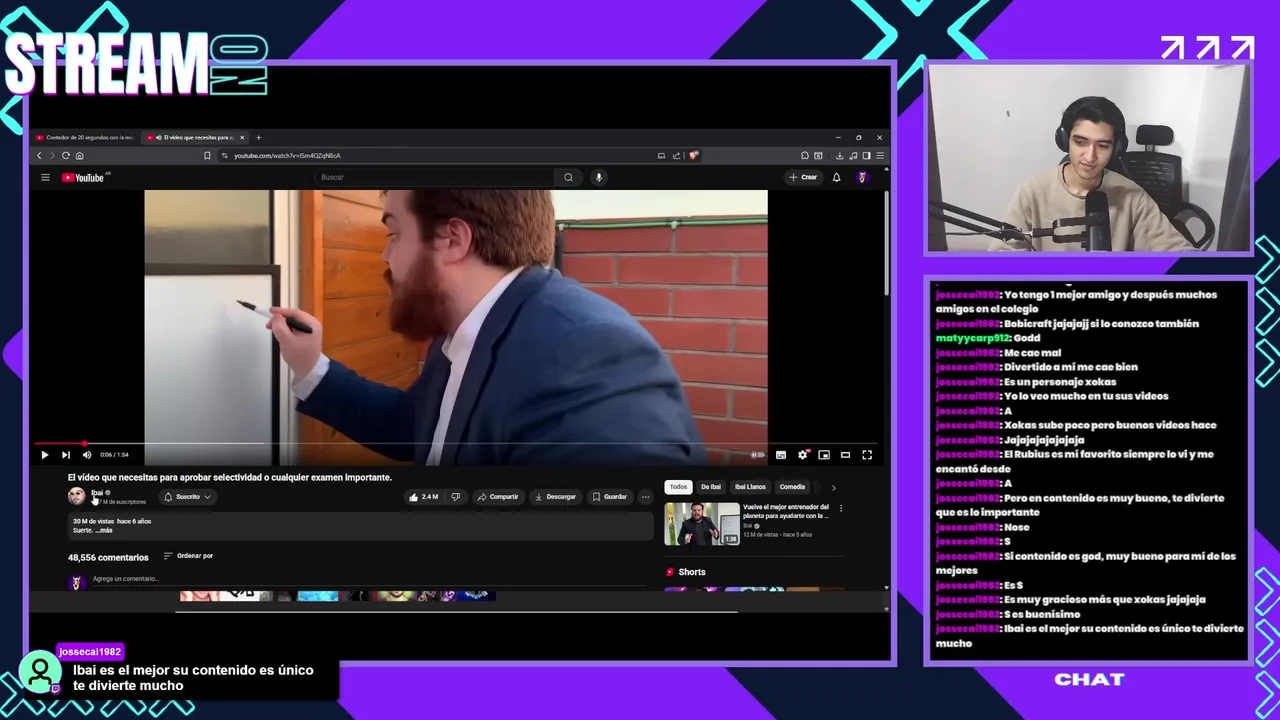Mute the video via speaker icon
Screen dimensions: 1280x720
(x=87, y=455)
